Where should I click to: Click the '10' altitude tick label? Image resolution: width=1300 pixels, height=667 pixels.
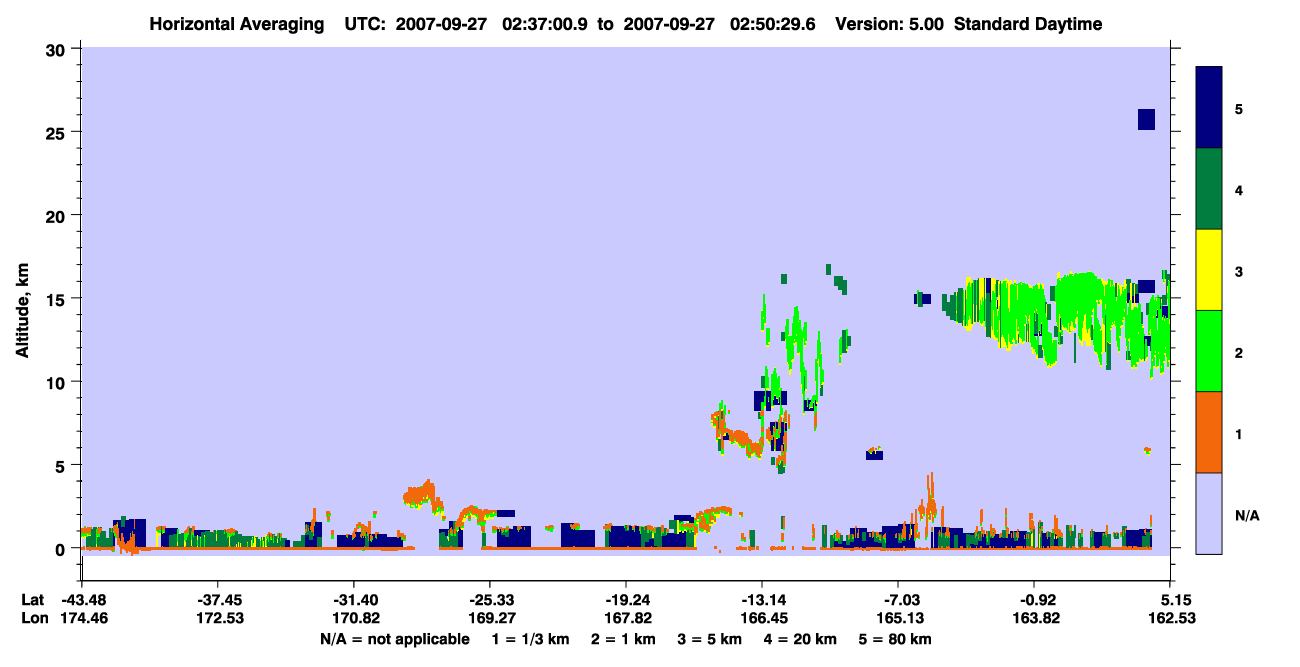click(58, 382)
